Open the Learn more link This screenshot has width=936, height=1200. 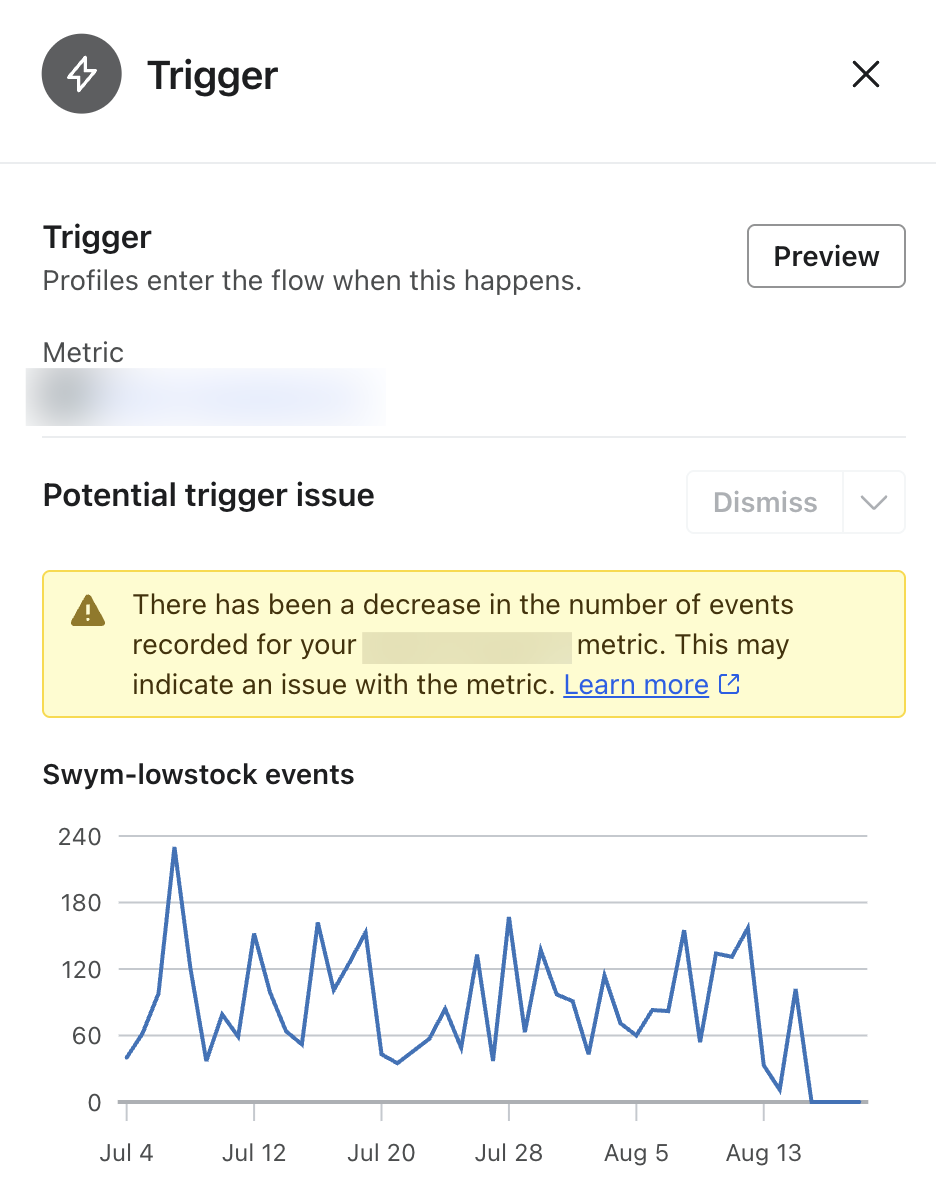pos(636,684)
